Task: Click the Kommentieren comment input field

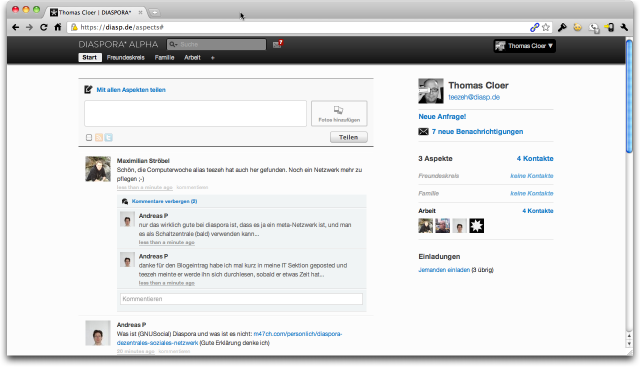Action: tap(241, 299)
